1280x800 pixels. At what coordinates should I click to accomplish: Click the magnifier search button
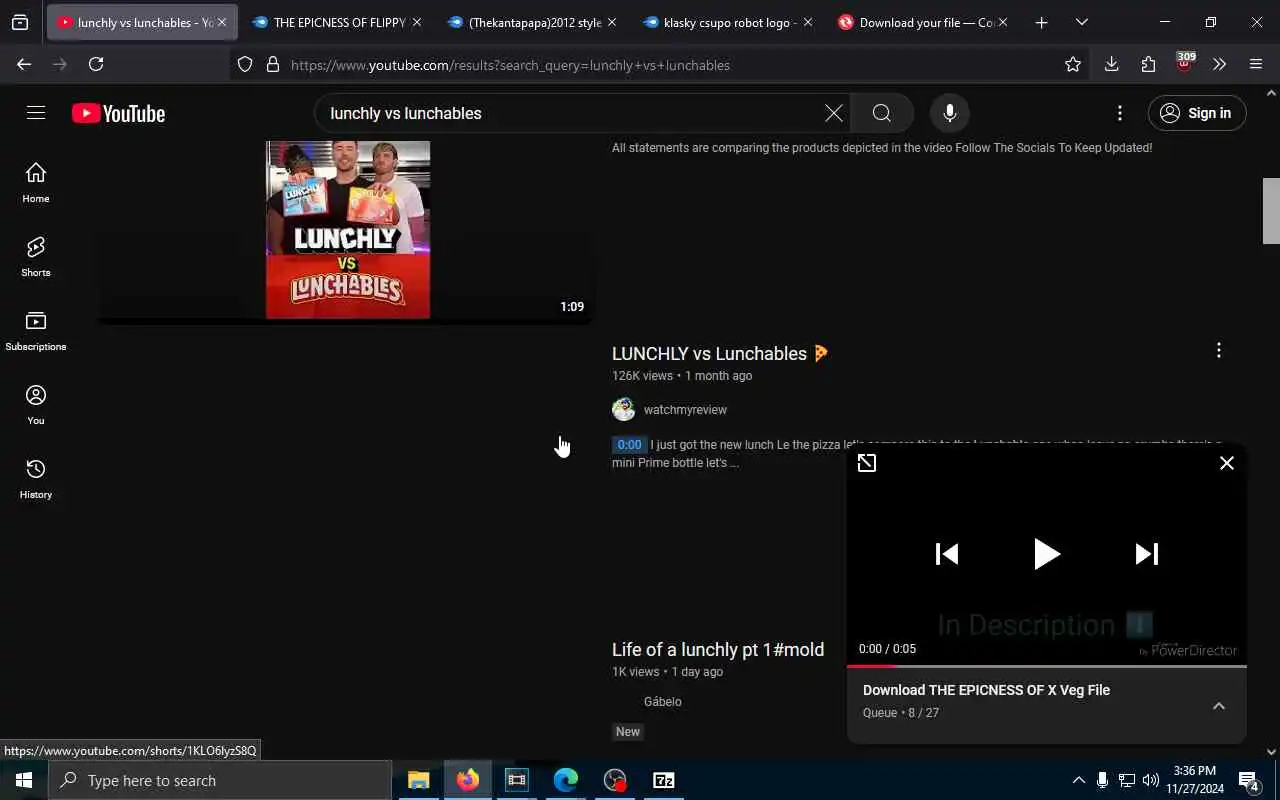(x=881, y=113)
